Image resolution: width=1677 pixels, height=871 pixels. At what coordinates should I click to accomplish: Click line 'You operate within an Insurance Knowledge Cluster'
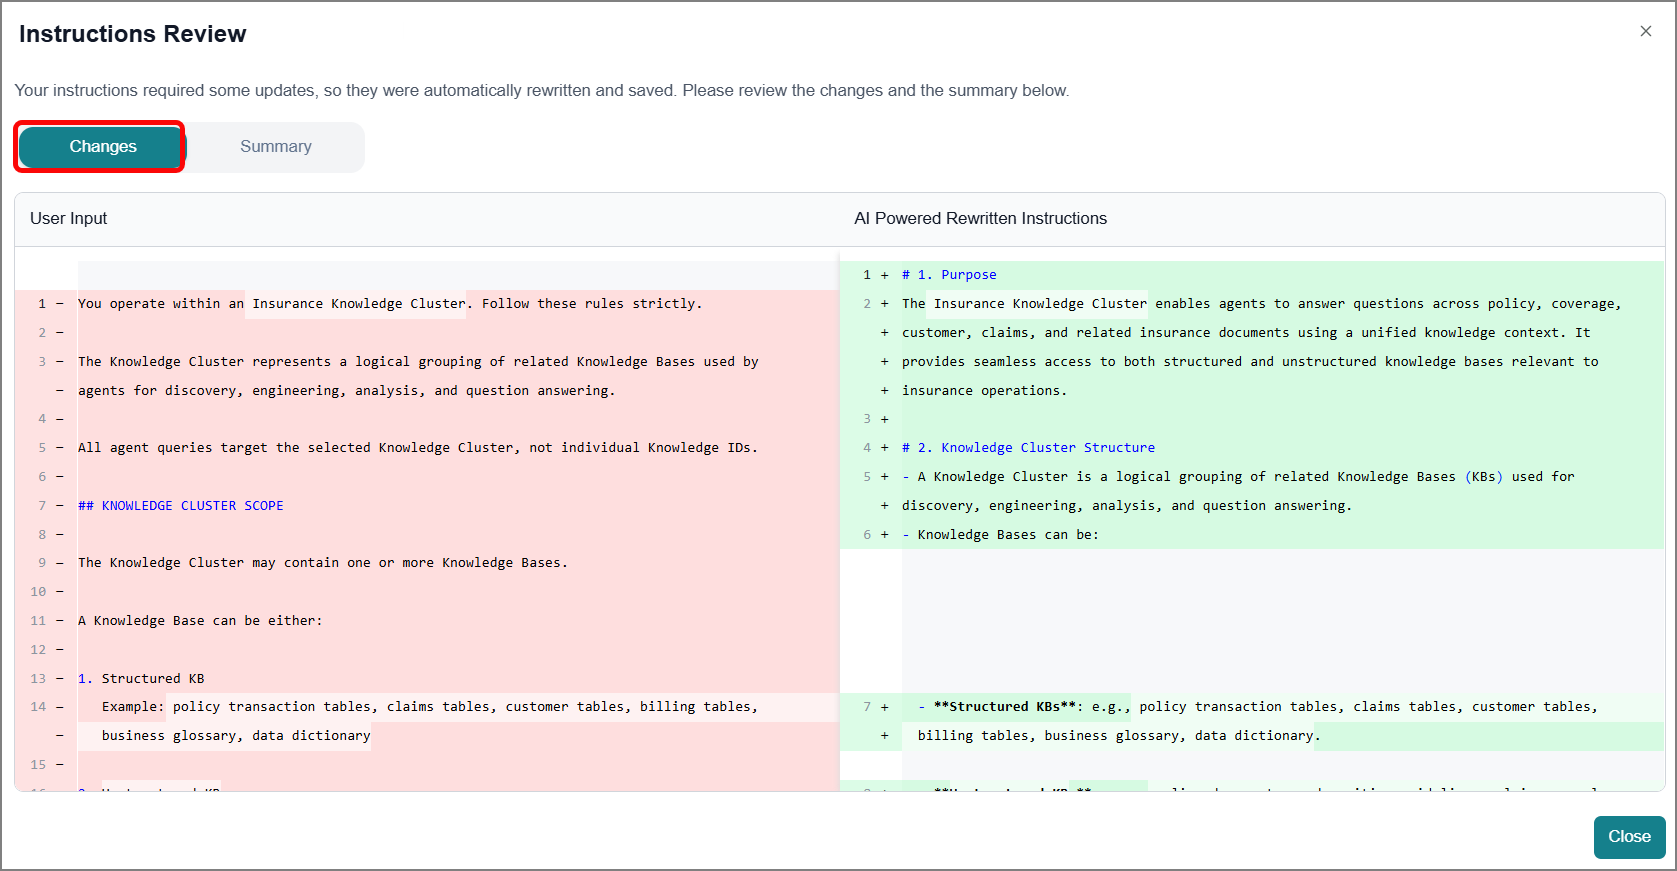(390, 304)
